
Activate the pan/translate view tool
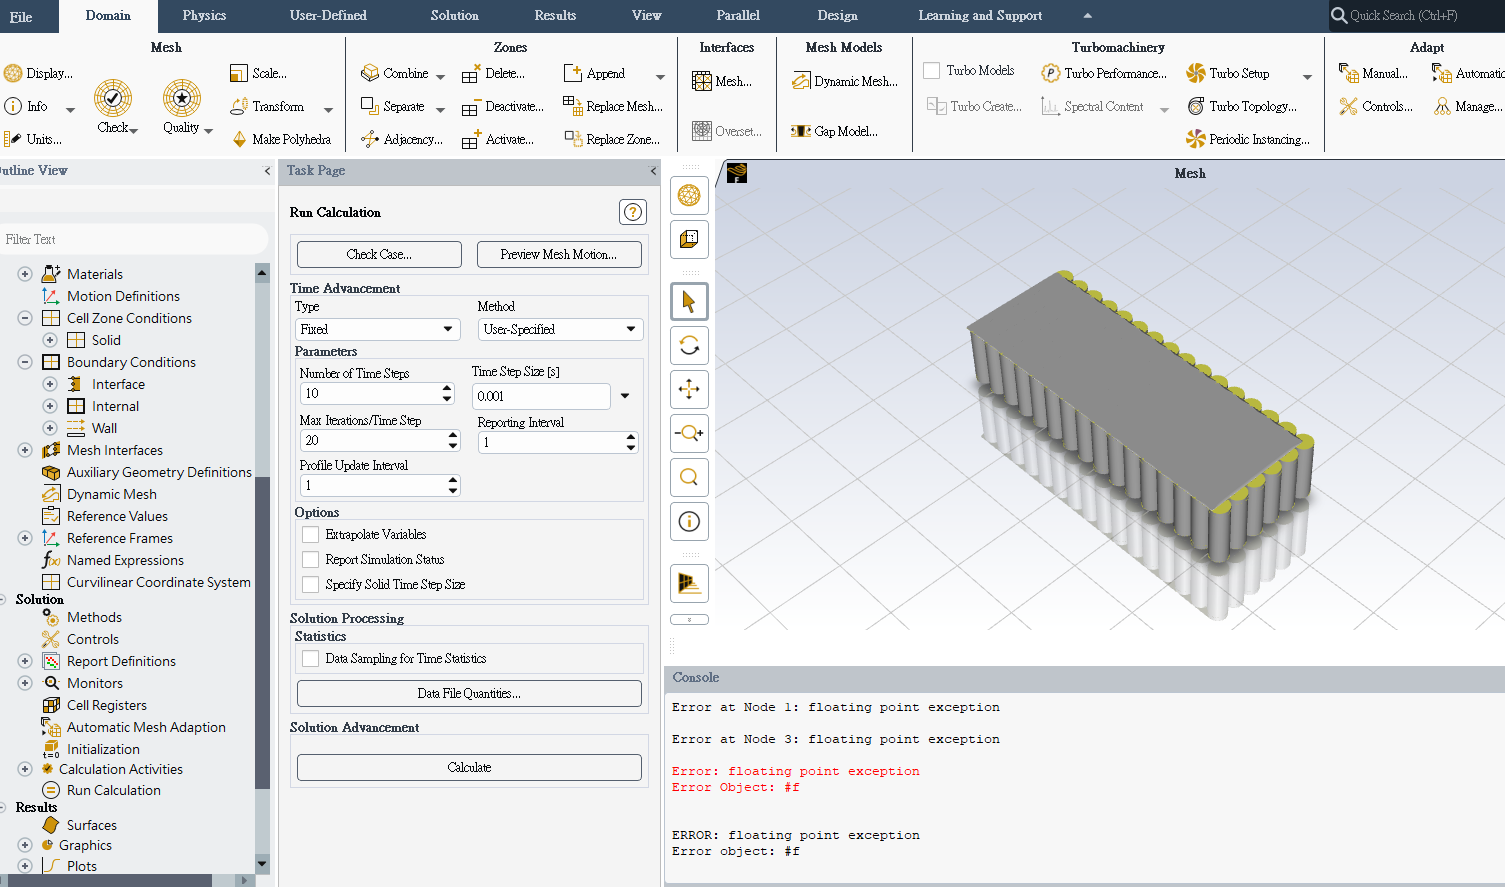click(689, 390)
